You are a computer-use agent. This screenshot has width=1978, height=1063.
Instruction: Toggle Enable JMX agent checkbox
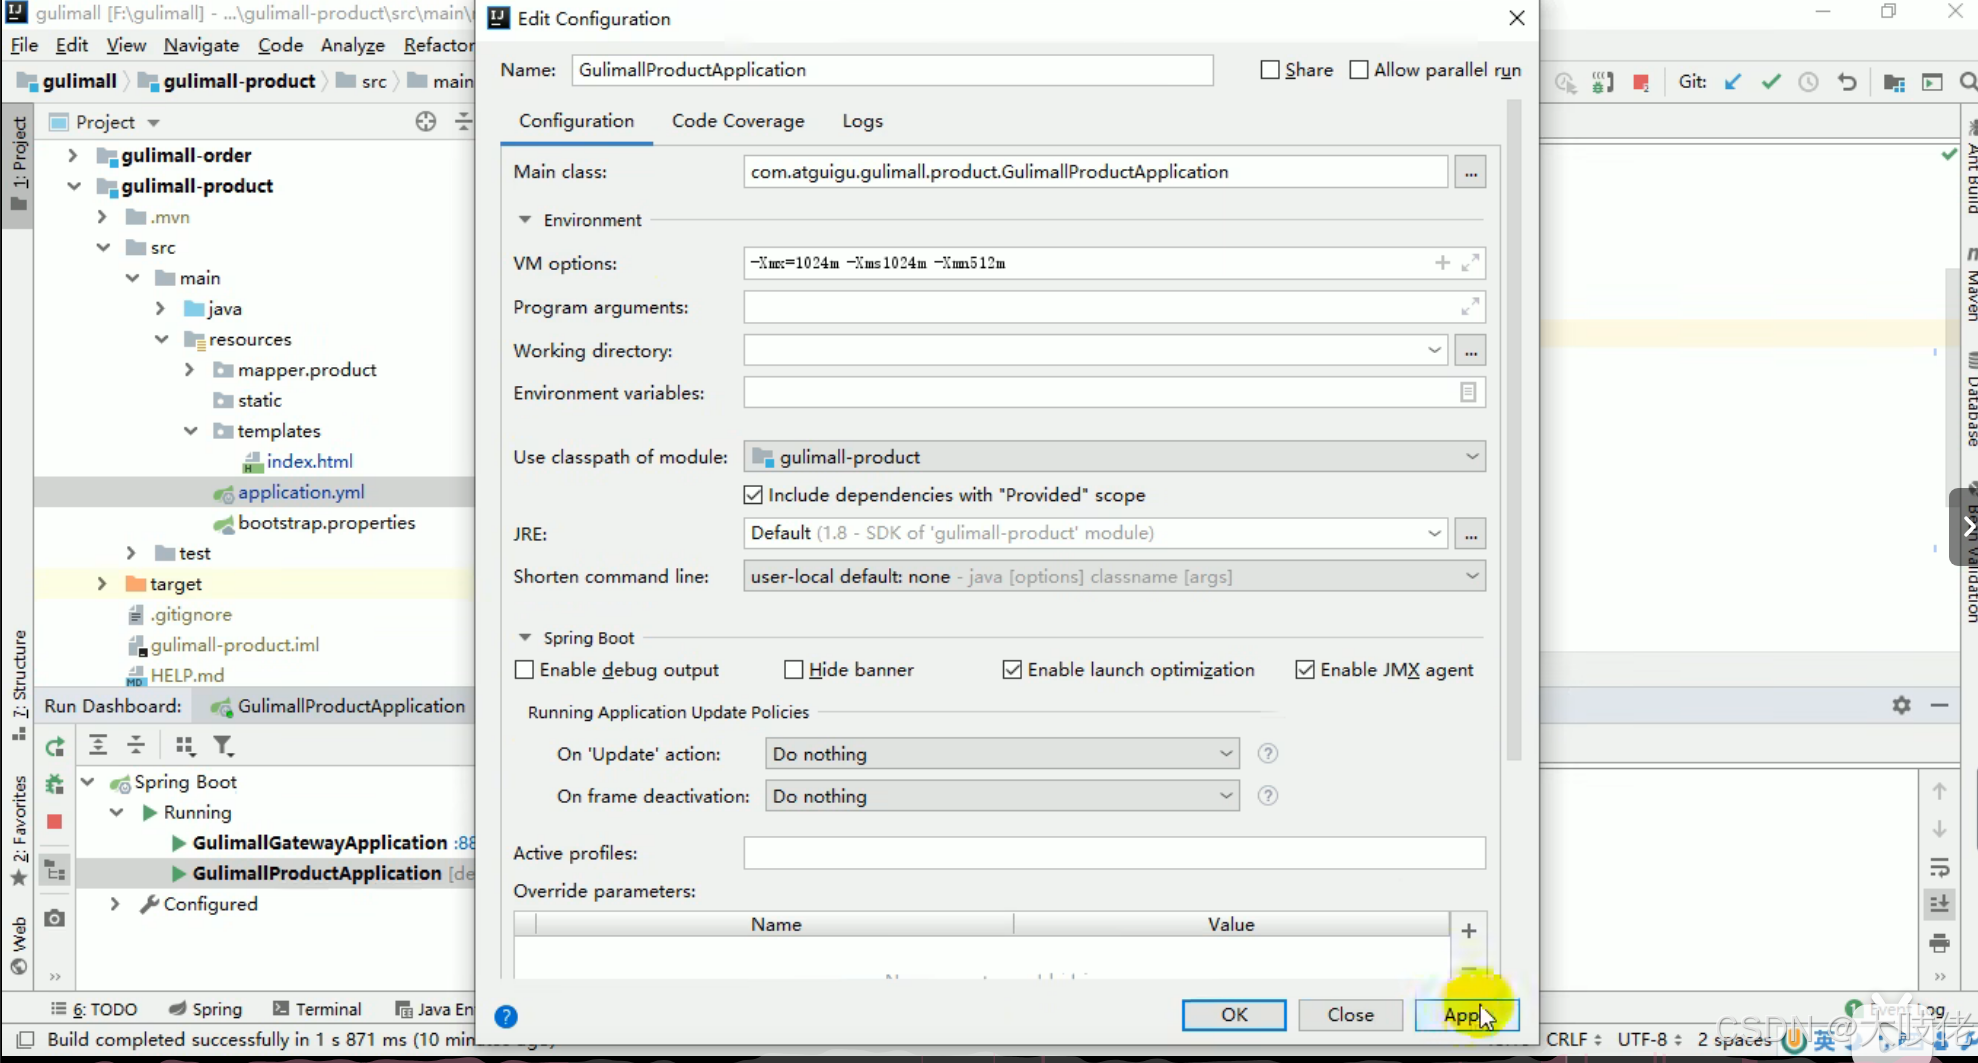click(x=1305, y=670)
